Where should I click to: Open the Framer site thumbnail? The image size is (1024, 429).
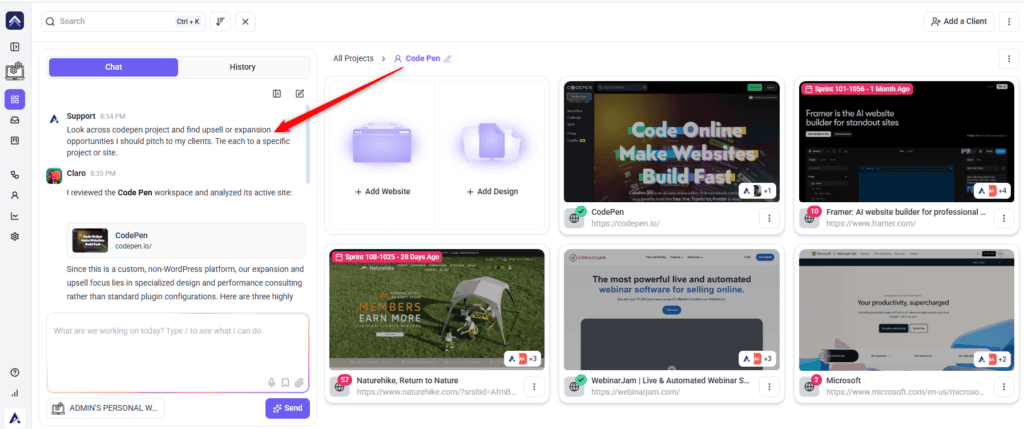[906, 142]
